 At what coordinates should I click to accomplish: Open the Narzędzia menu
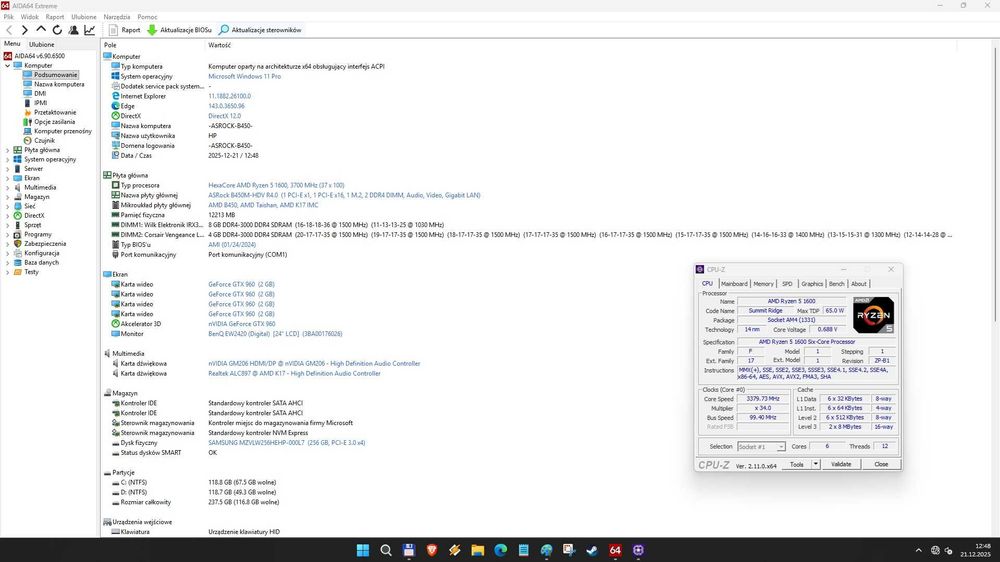(x=117, y=17)
